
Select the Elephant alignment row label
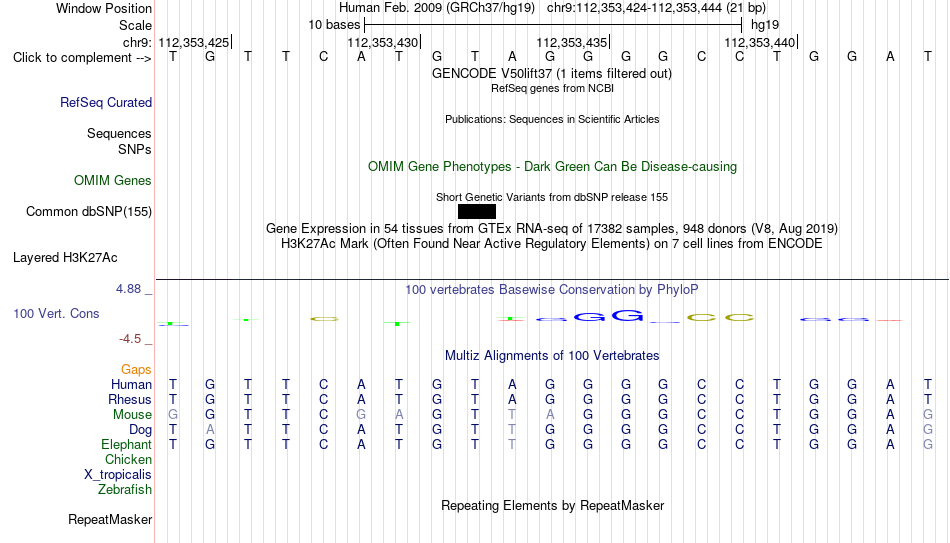[126, 445]
